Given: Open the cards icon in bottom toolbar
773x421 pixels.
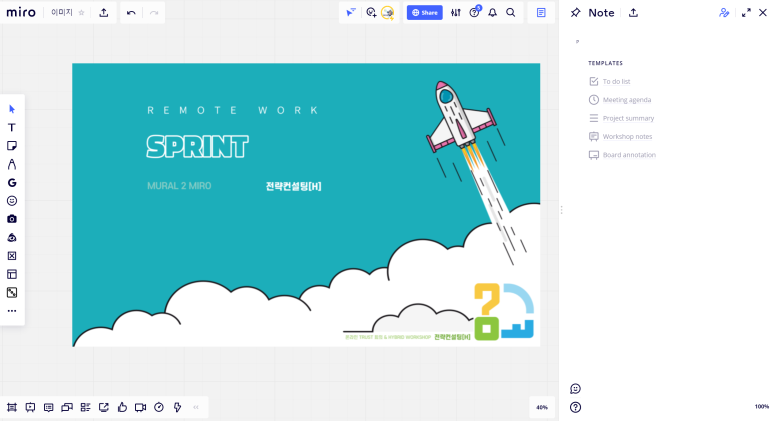Looking at the screenshot, I should 67,407.
